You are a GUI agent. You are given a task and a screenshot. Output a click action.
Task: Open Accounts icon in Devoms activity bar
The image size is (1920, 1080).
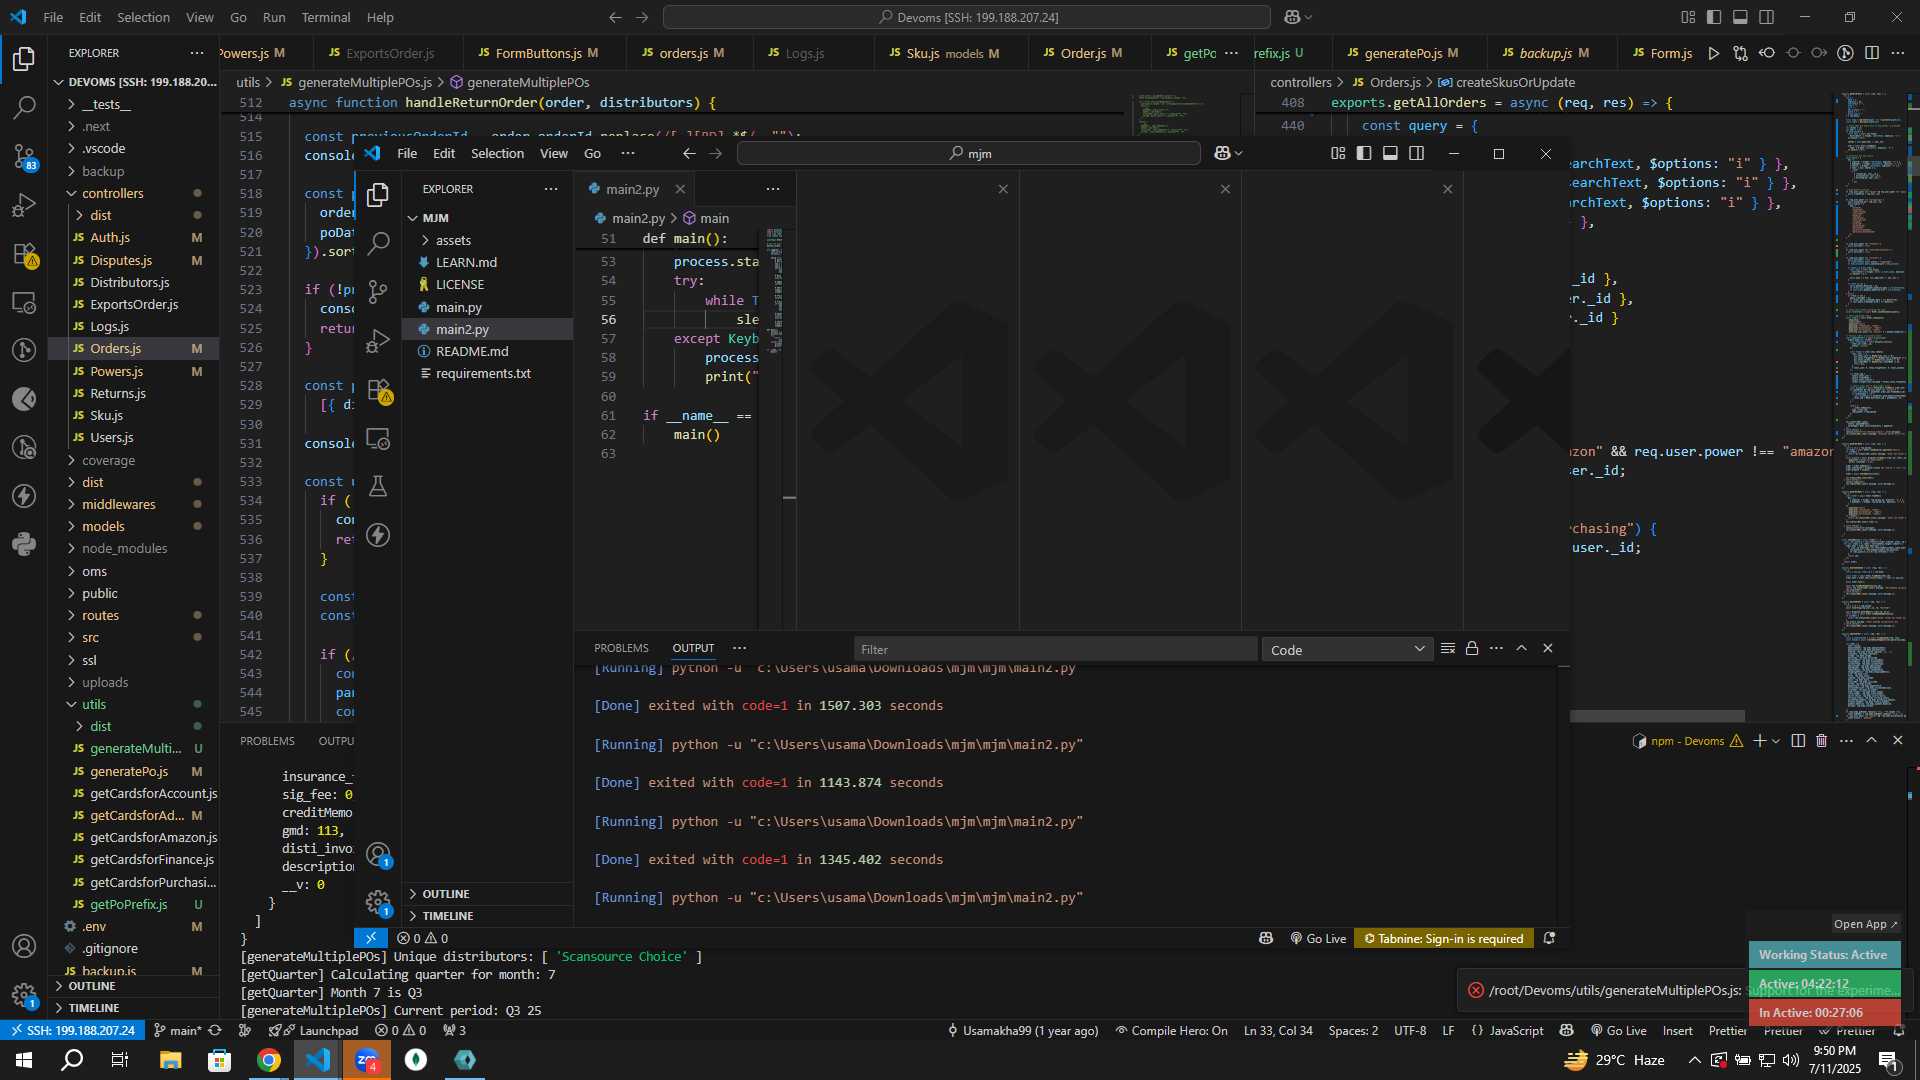pos(24,946)
